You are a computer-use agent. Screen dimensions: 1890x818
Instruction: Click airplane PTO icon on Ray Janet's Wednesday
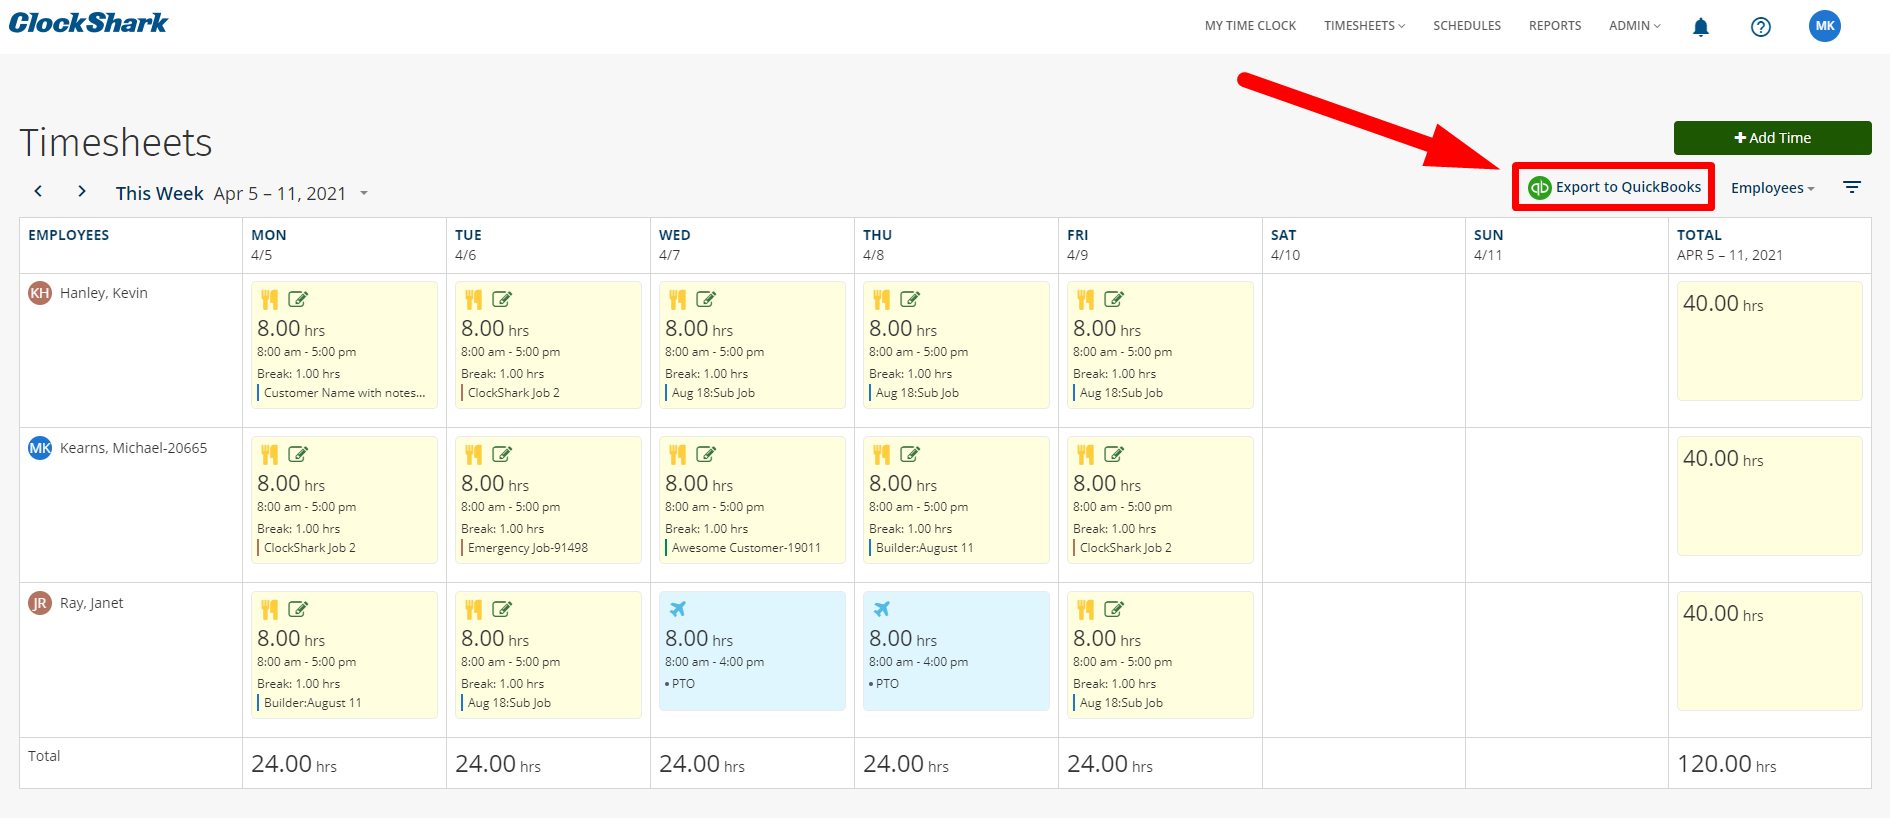(677, 609)
